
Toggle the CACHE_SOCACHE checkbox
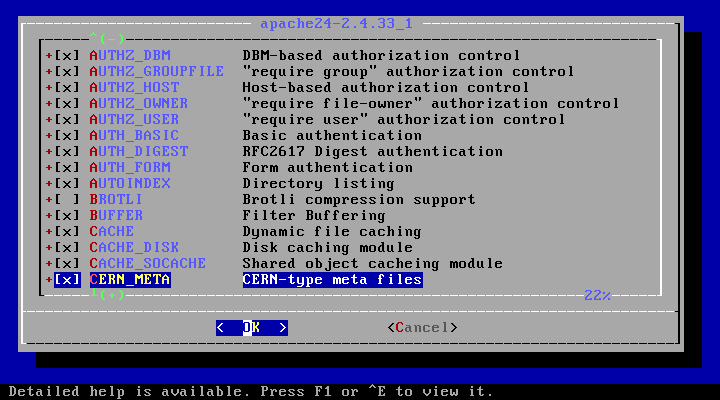67,264
